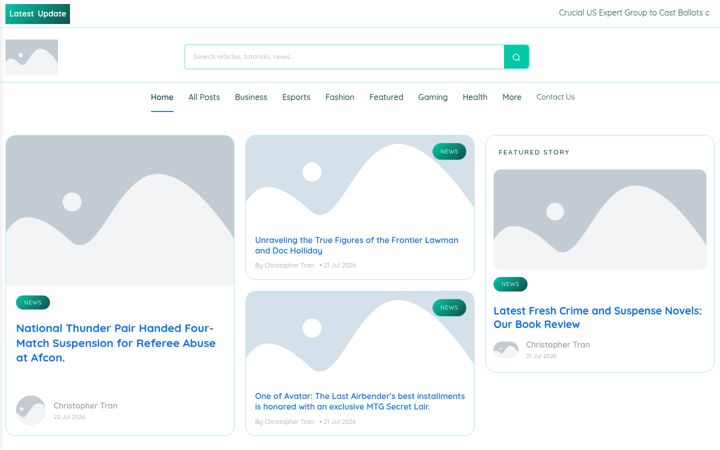The width and height of the screenshot is (720, 450).
Task: Click Christopher Tran name in Featured Story
Action: [558, 344]
